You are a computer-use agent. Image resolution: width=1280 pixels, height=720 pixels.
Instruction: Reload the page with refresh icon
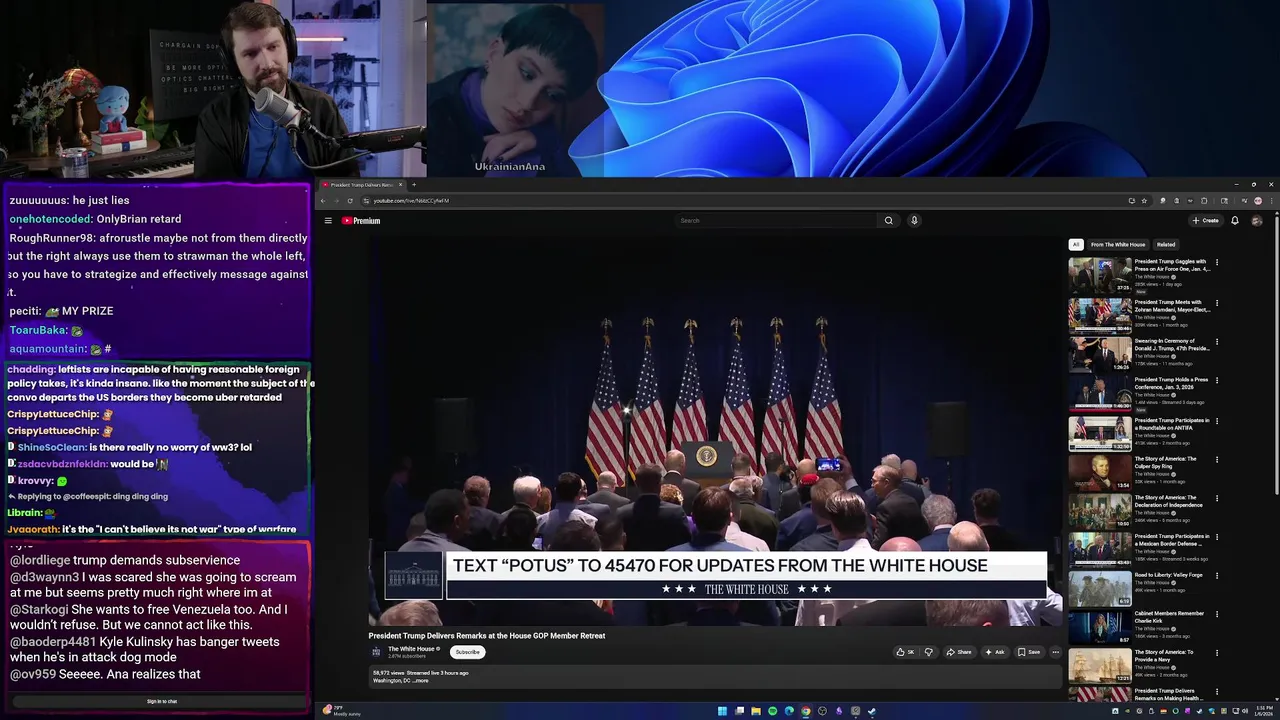350,201
